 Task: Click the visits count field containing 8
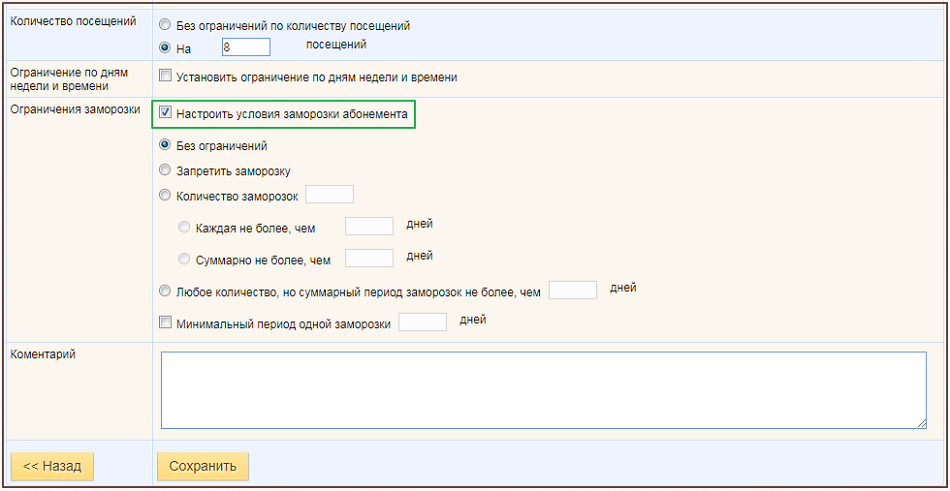[x=246, y=47]
